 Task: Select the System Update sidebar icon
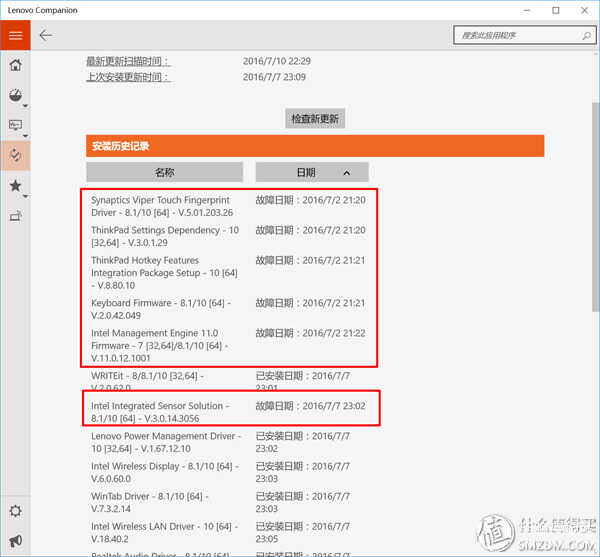tap(15, 155)
